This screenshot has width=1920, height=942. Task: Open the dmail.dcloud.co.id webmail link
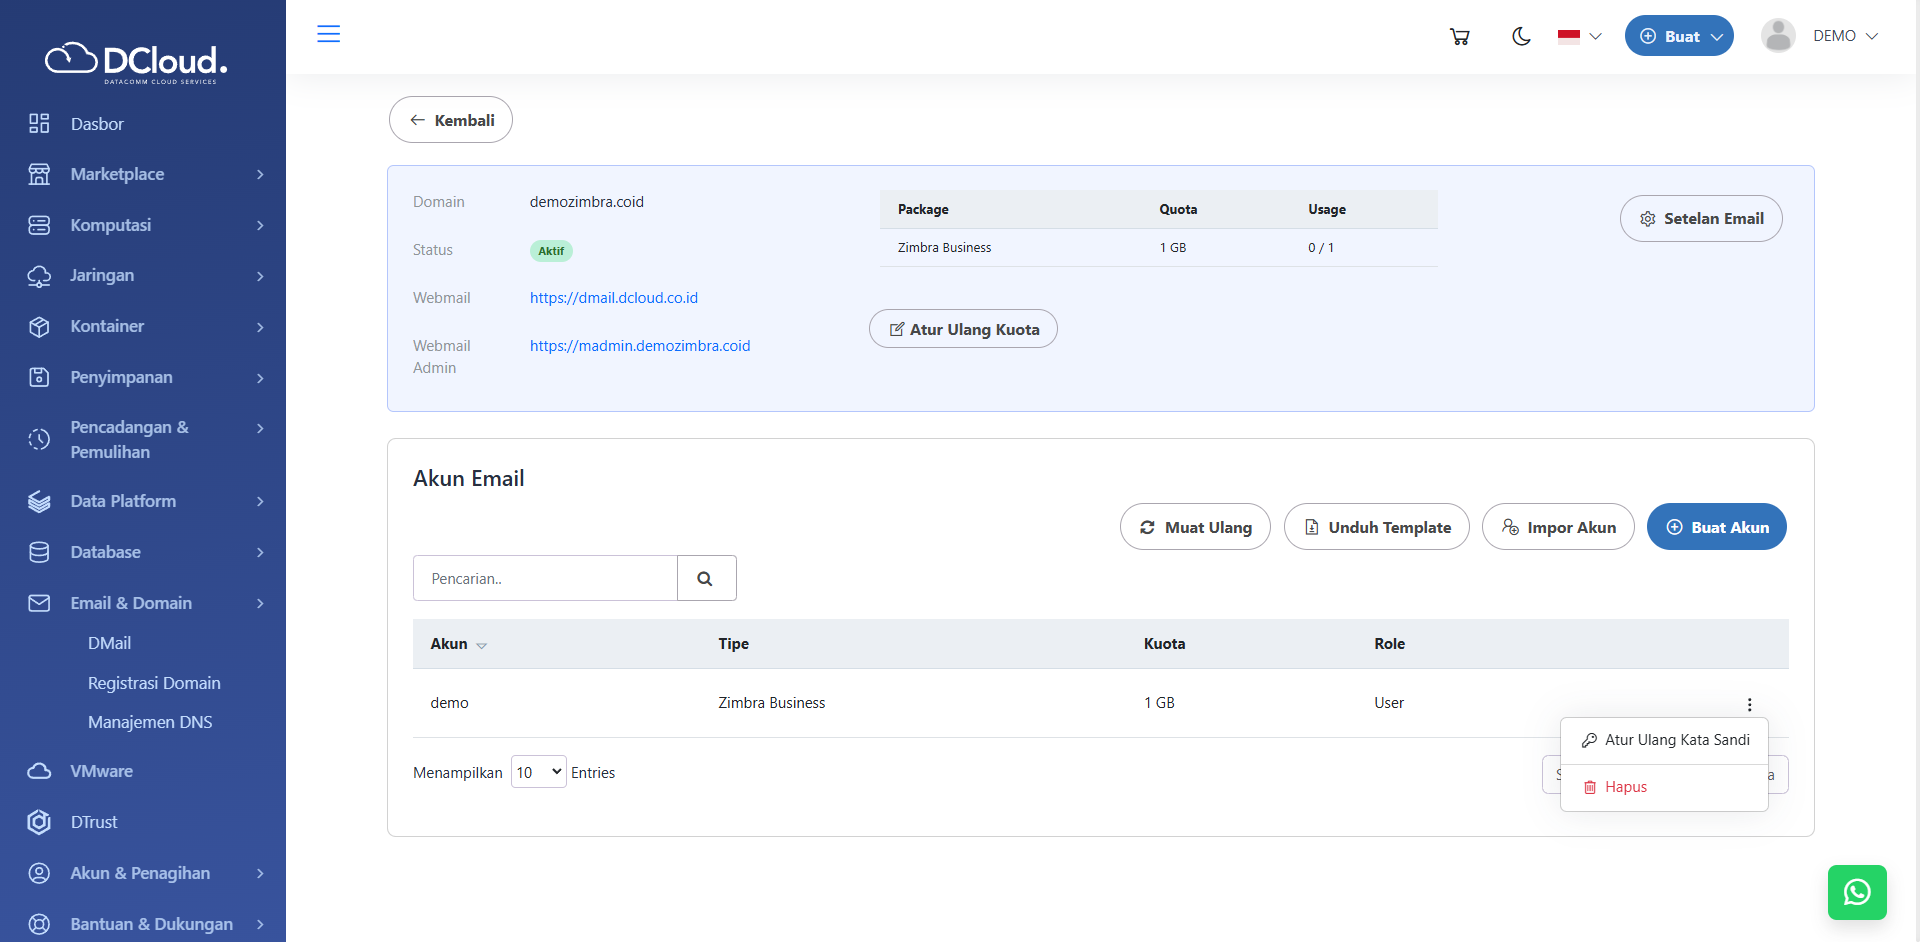pos(613,298)
